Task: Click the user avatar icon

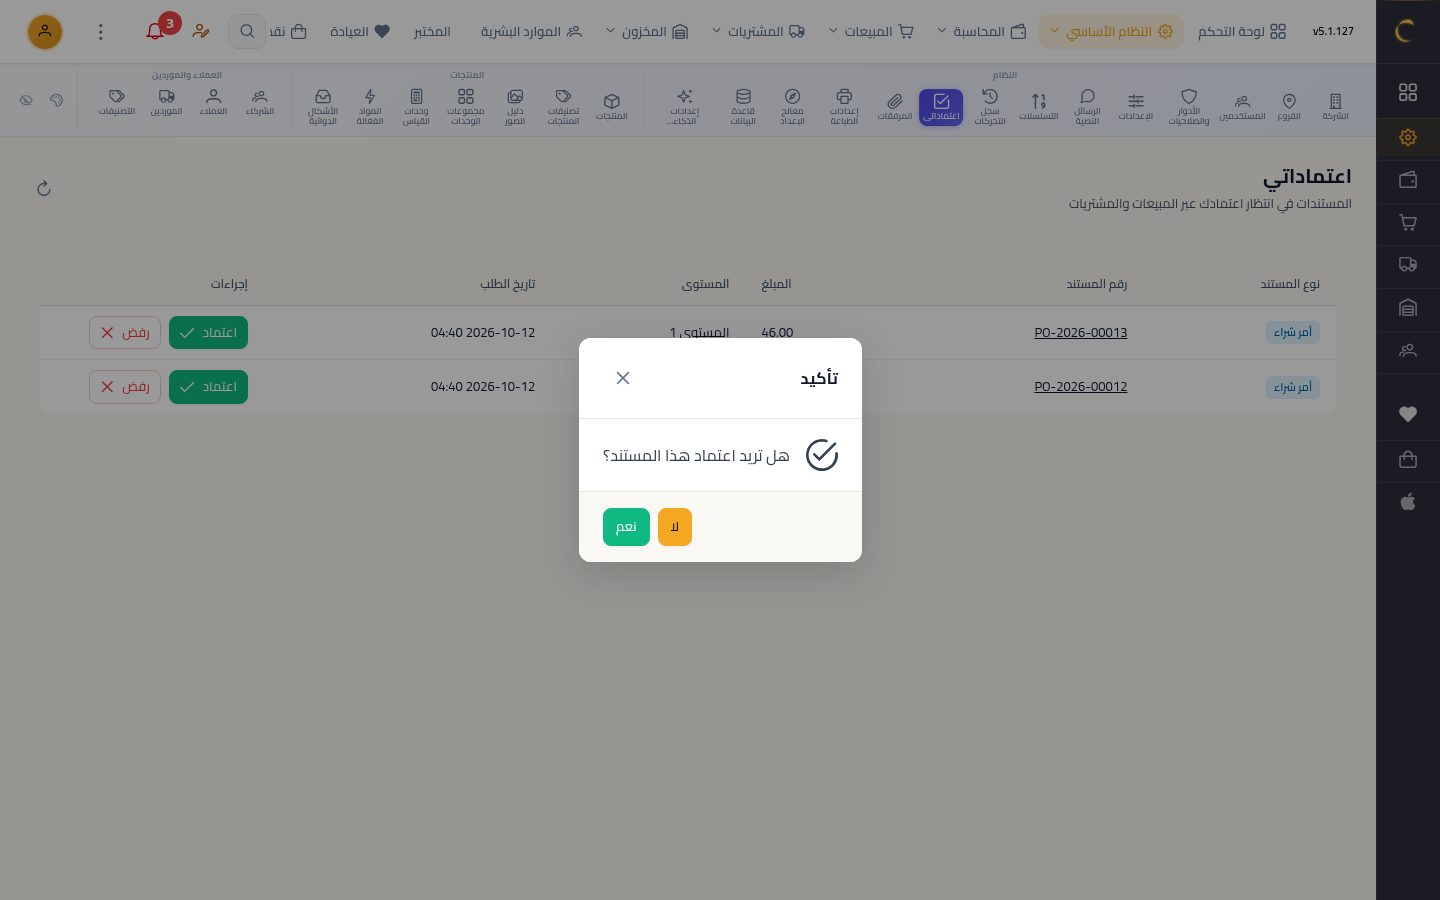Action: point(45,31)
